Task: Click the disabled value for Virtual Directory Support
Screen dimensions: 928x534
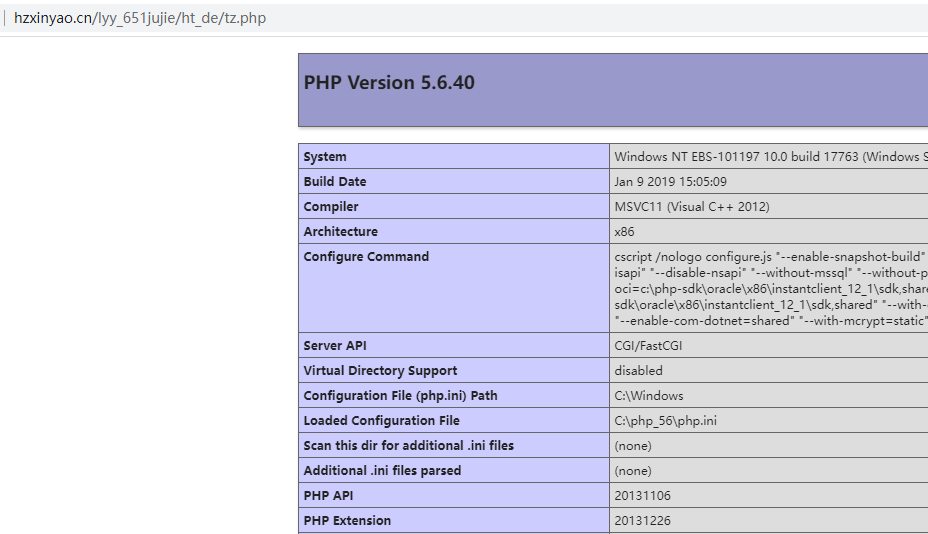Action: [638, 371]
